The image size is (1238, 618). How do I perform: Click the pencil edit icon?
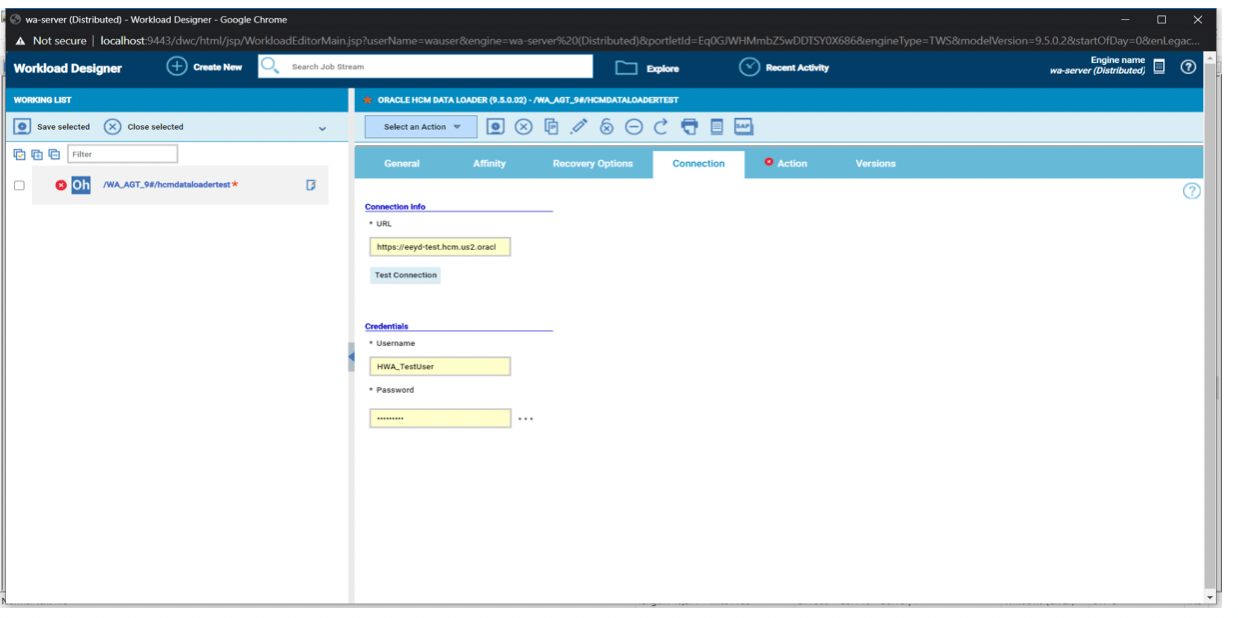pos(579,126)
